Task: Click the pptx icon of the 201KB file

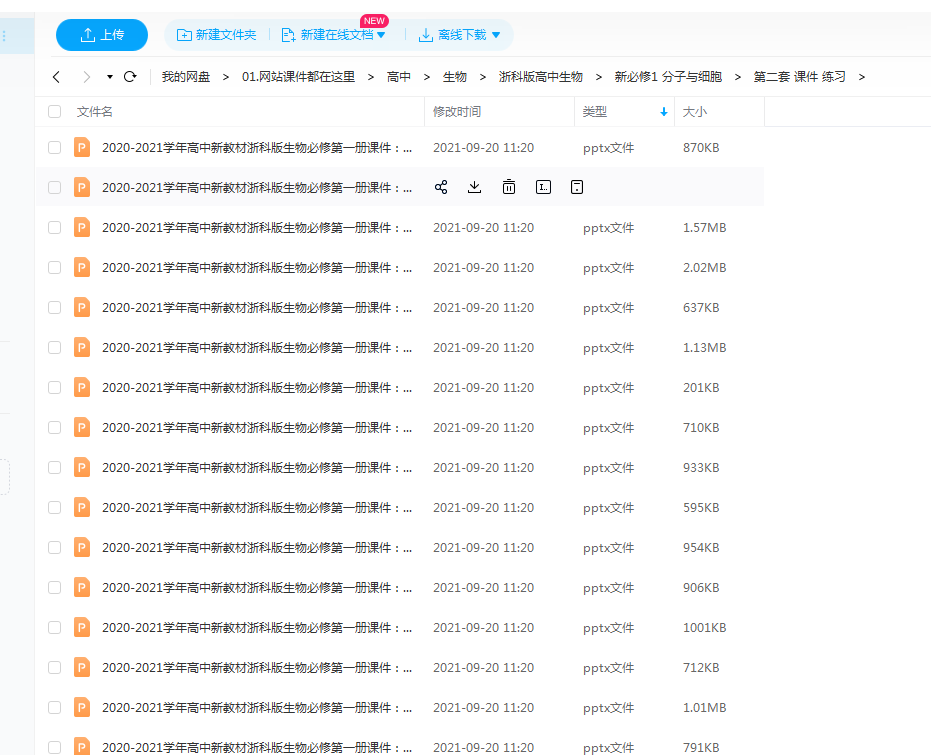Action: 82,388
